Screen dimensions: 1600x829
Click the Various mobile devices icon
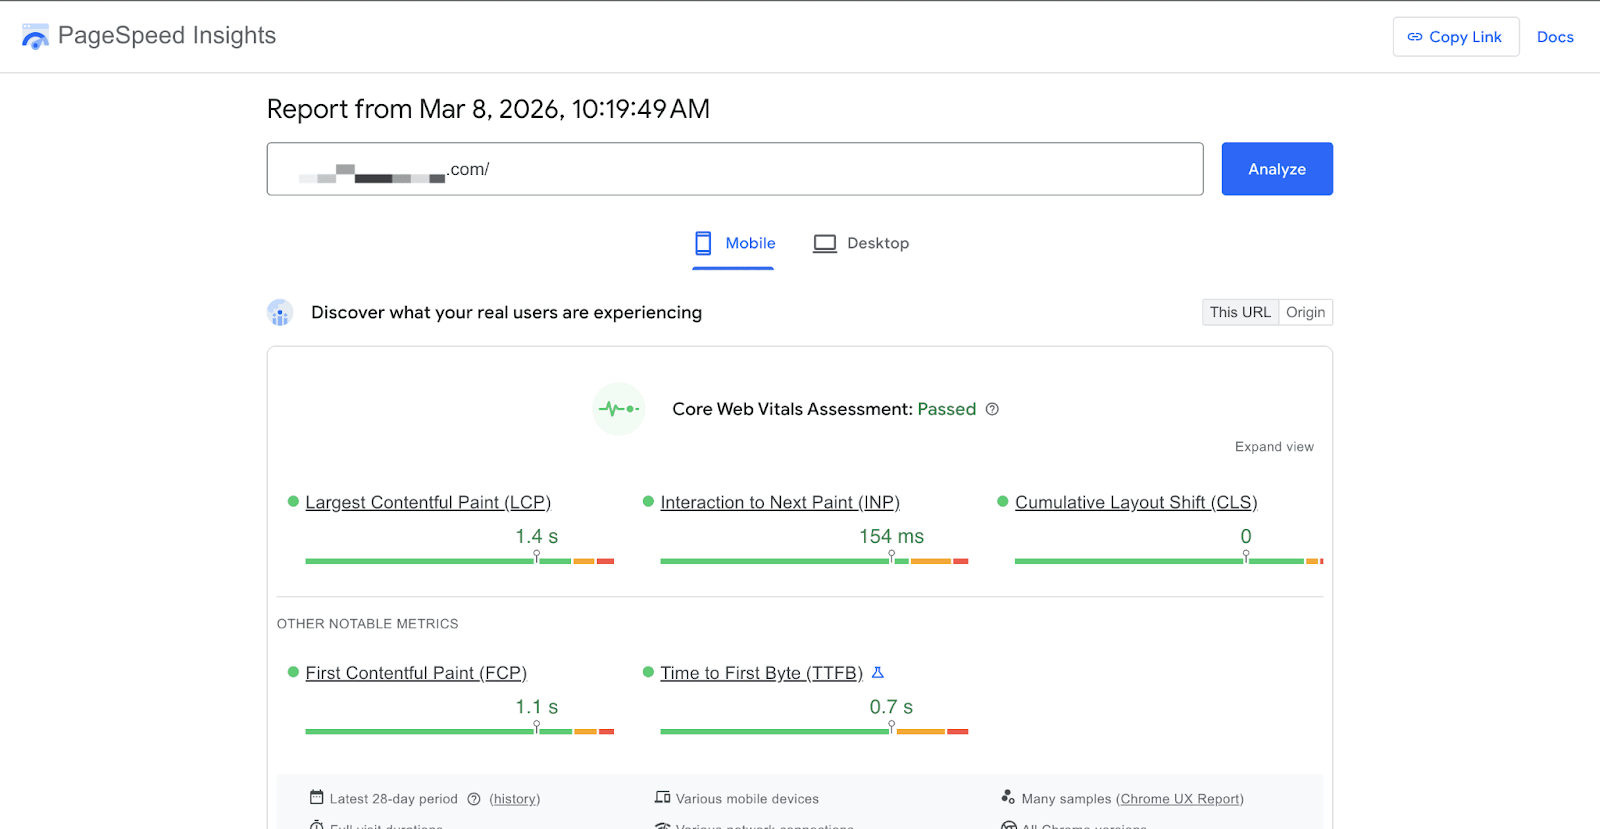click(x=662, y=798)
